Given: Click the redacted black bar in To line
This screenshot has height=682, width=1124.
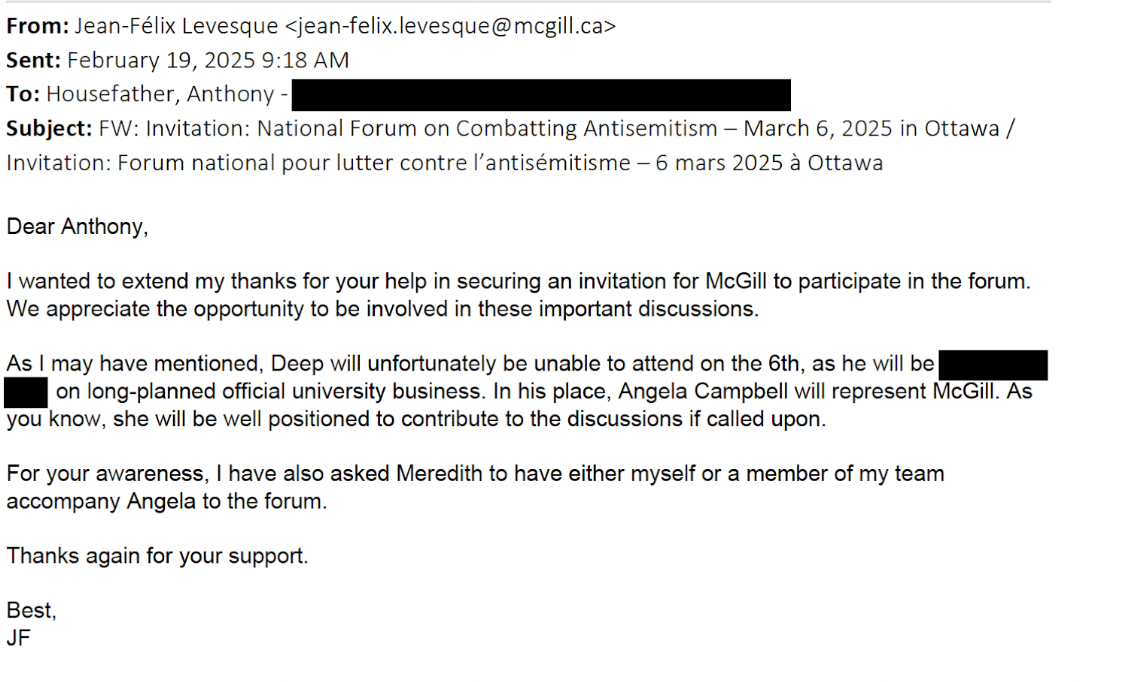Looking at the screenshot, I should [x=541, y=95].
